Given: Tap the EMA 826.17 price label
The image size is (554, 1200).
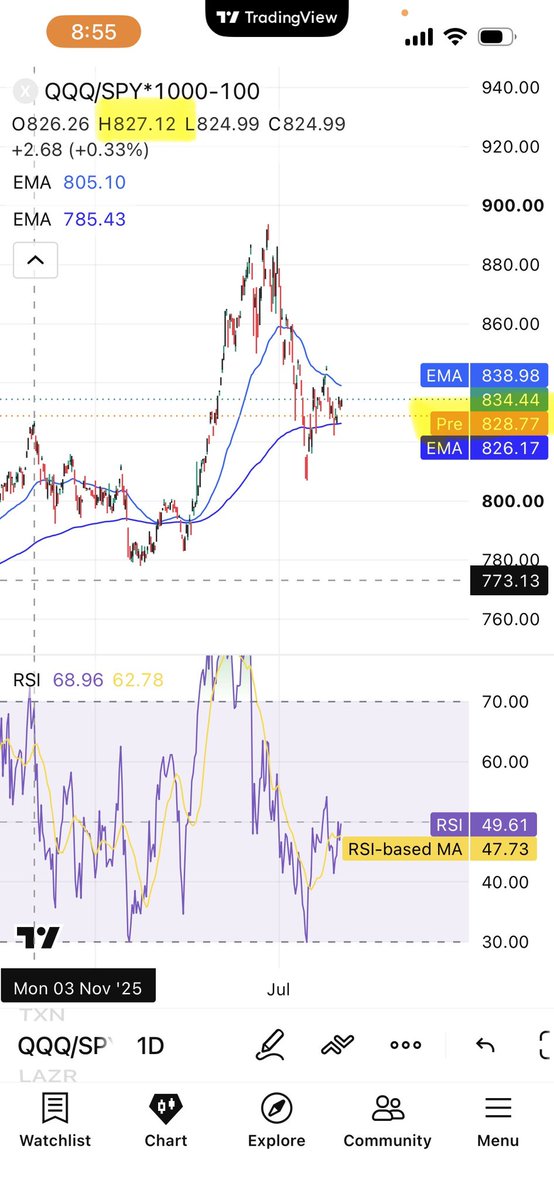Looking at the screenshot, I should 484,448.
